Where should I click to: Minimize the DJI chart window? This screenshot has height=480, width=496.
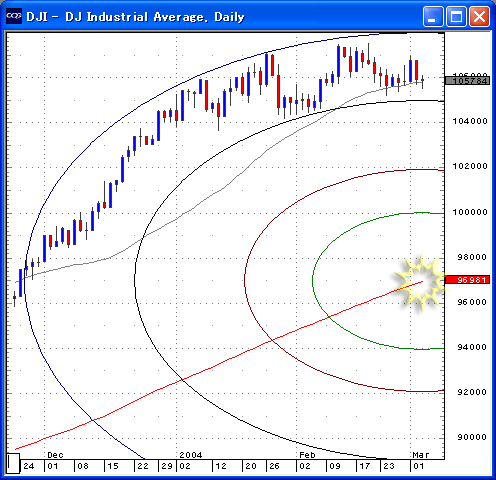(x=433, y=16)
